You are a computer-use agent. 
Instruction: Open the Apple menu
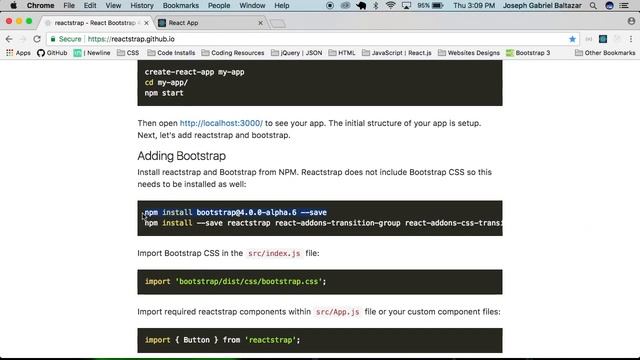(x=13, y=5)
